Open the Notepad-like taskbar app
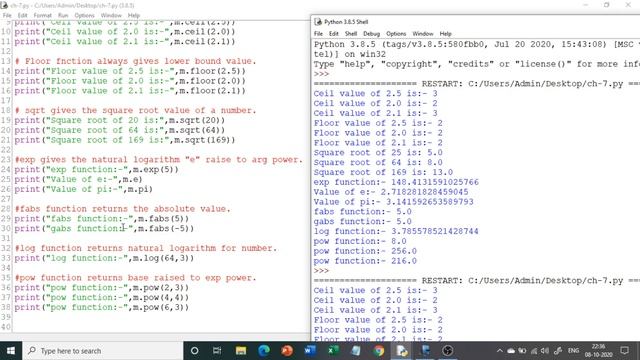Screen dimensions: 640x360 tap(356, 351)
